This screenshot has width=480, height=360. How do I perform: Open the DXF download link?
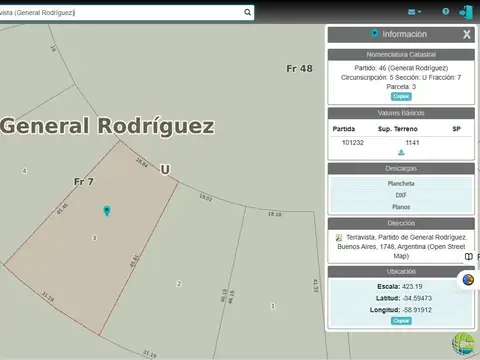click(401, 195)
